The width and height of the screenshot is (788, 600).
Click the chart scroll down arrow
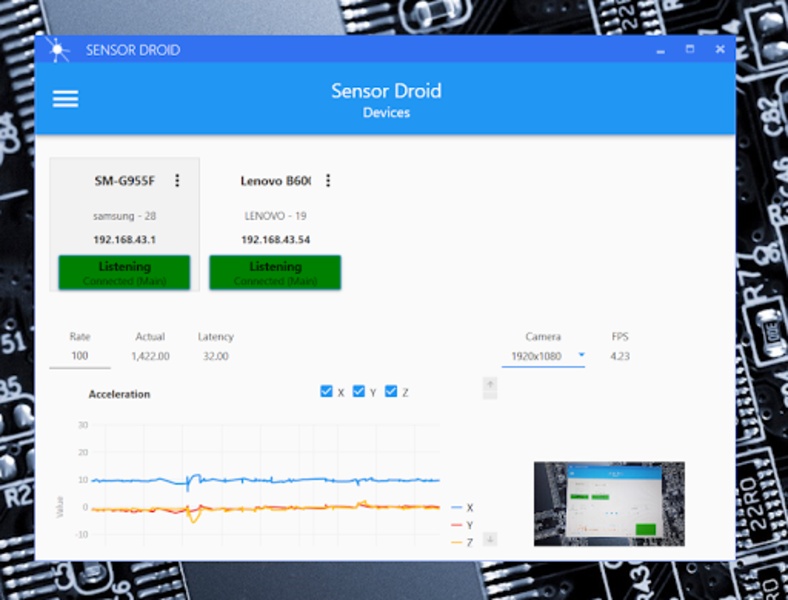(490, 539)
